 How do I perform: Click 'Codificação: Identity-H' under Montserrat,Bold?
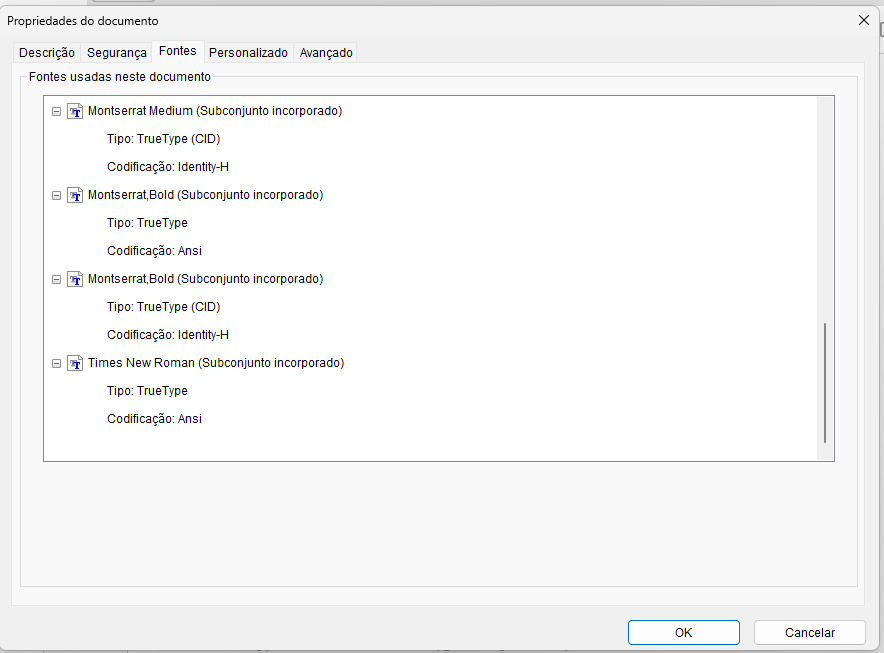(x=168, y=335)
